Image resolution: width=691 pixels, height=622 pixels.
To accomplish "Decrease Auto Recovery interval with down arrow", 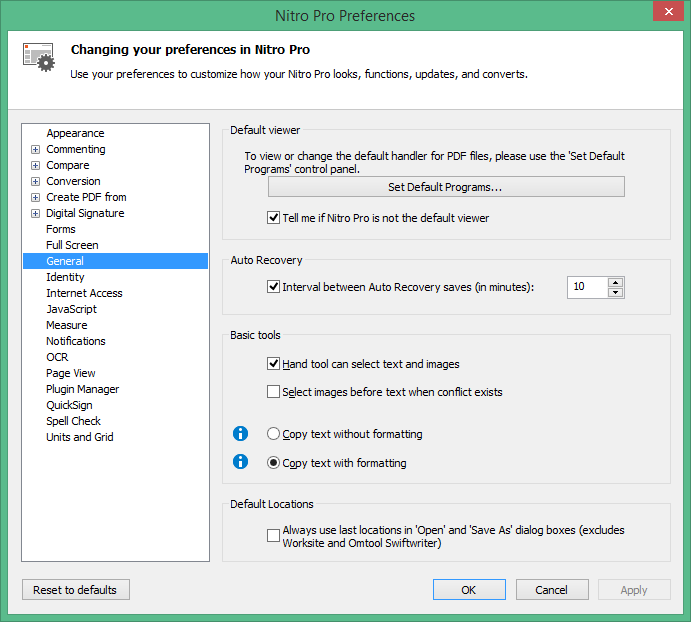I will [x=616, y=292].
